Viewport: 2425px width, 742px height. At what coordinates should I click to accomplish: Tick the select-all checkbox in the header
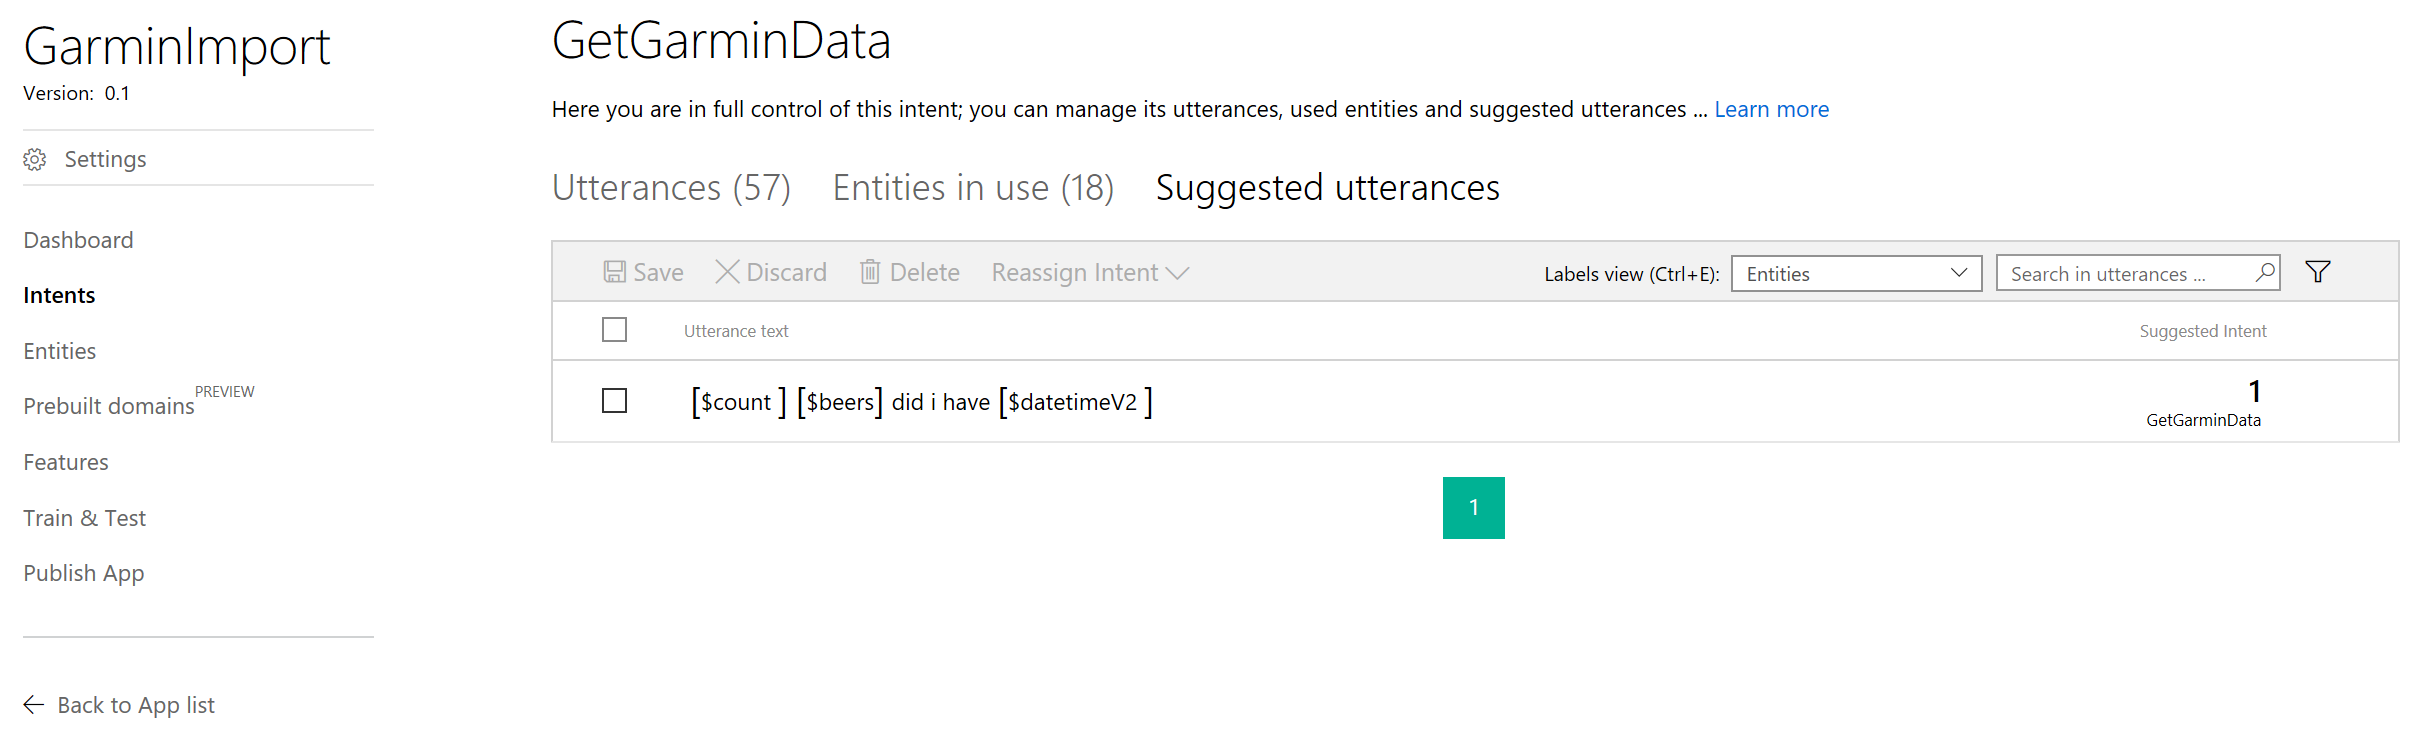point(615,330)
